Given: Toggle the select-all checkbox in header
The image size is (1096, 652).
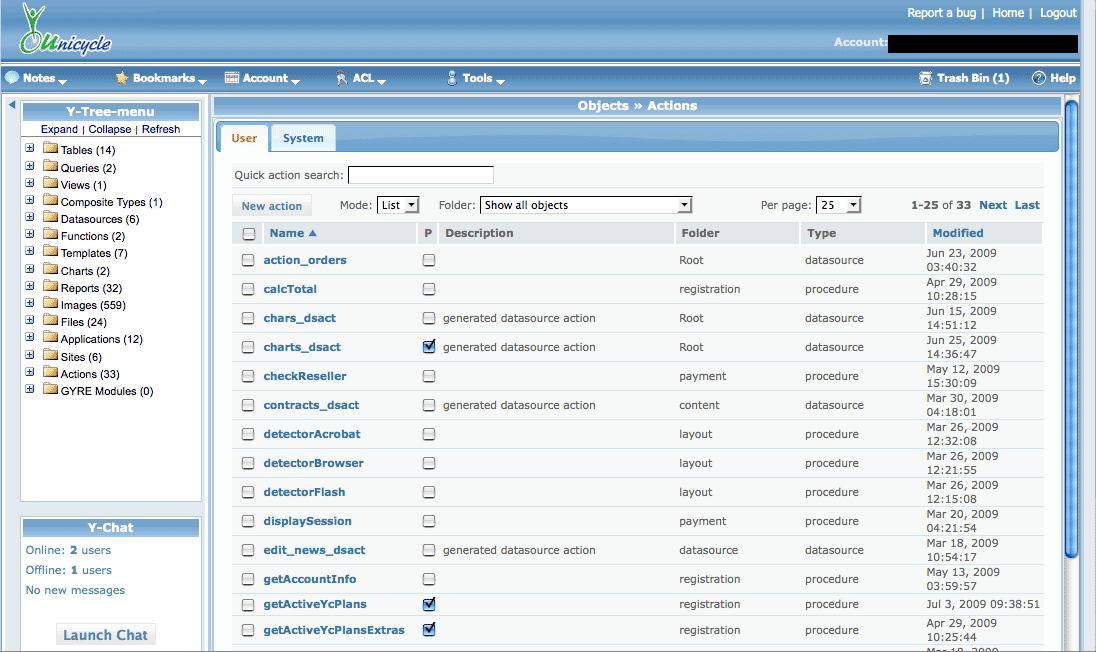Looking at the screenshot, I should (x=248, y=234).
